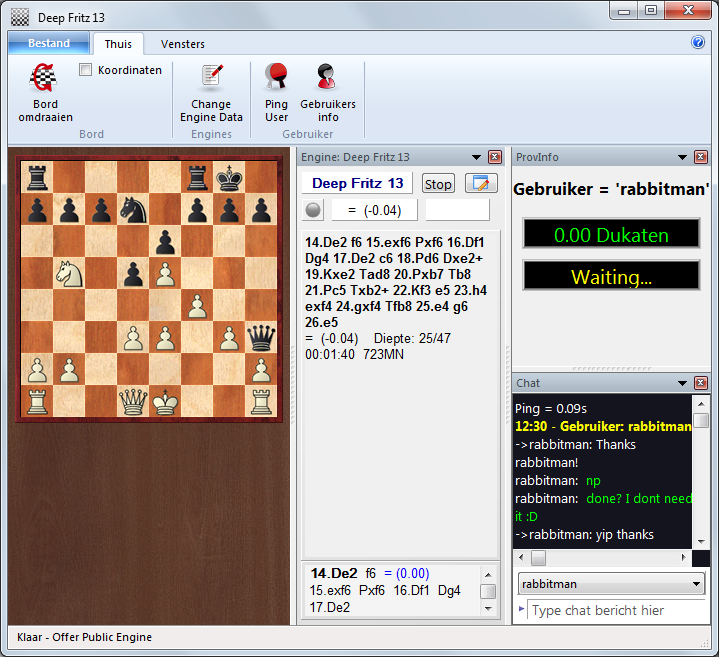This screenshot has height=657, width=719.
Task: Click the Deep Fritz 13 engine button
Action: pos(357,183)
